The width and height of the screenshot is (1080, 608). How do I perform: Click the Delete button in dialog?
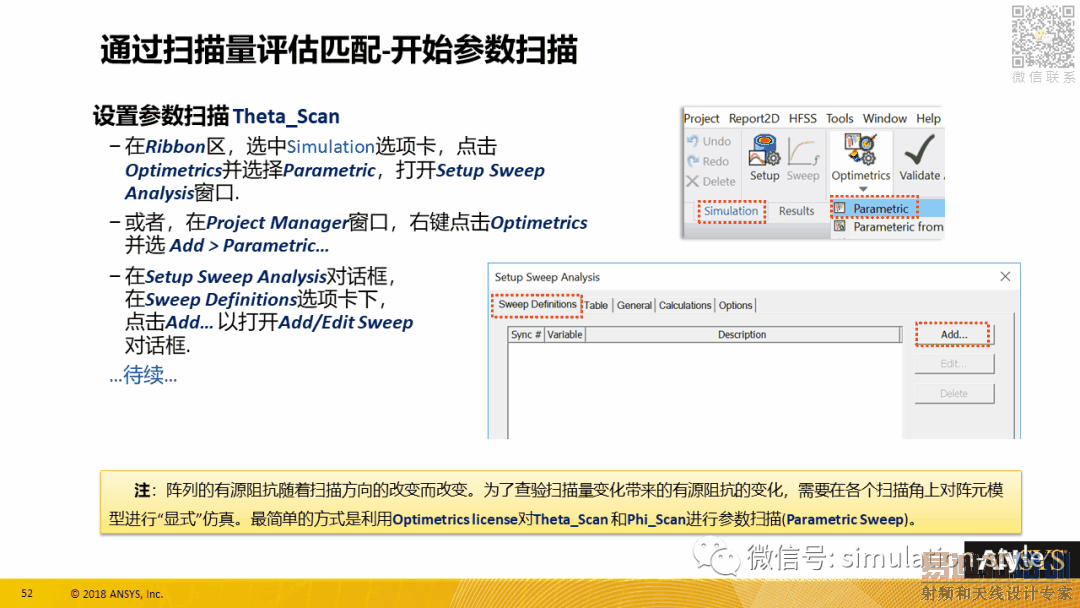(x=954, y=393)
